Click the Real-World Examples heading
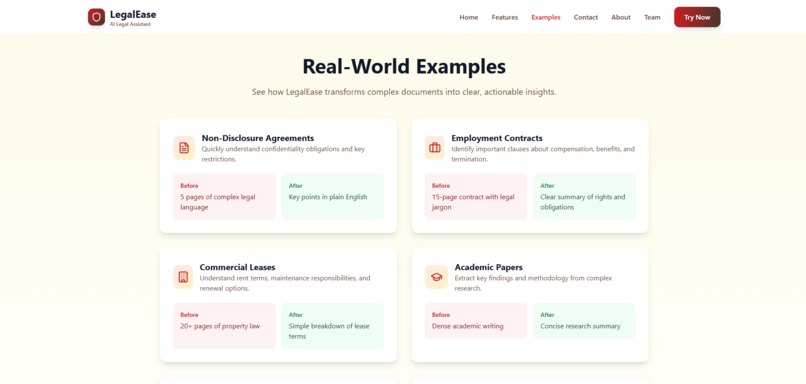The image size is (806, 384). click(404, 67)
